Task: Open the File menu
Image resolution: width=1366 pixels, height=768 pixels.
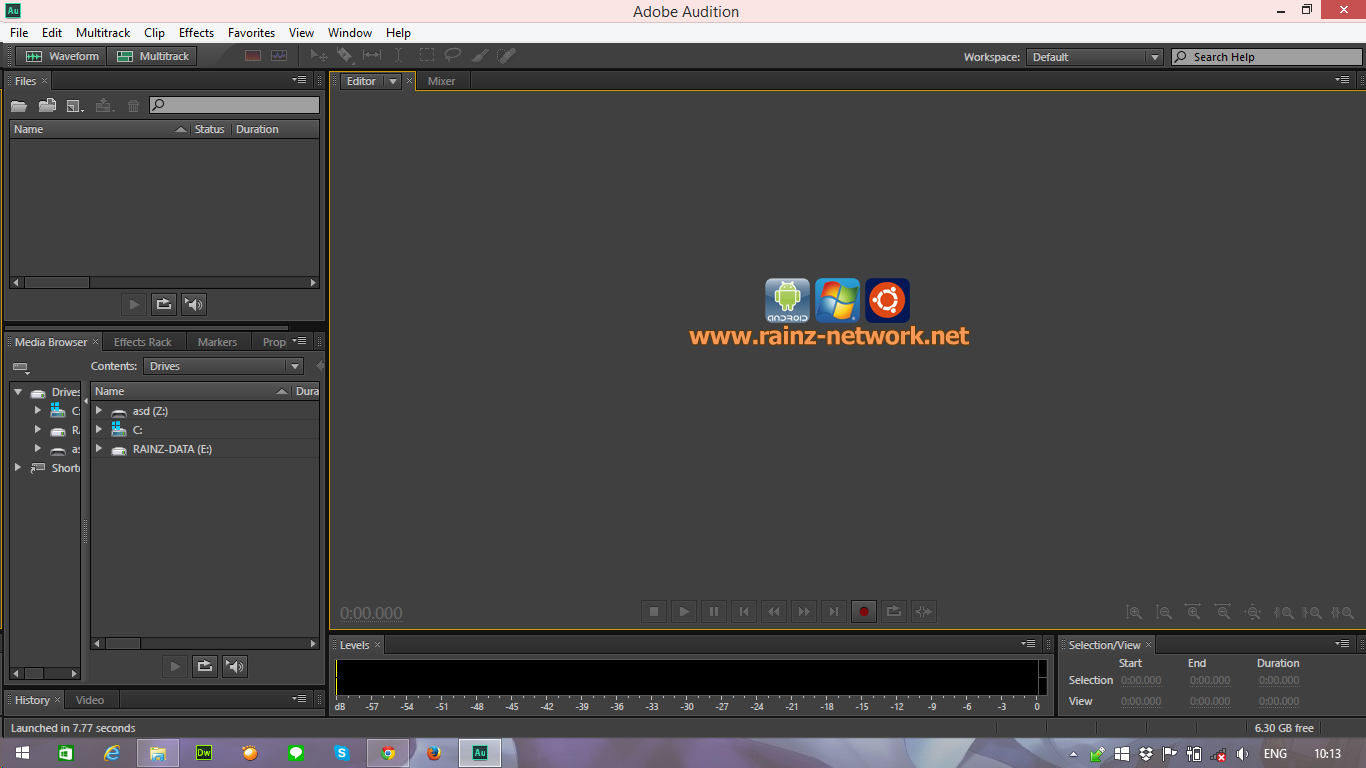Action: point(19,33)
